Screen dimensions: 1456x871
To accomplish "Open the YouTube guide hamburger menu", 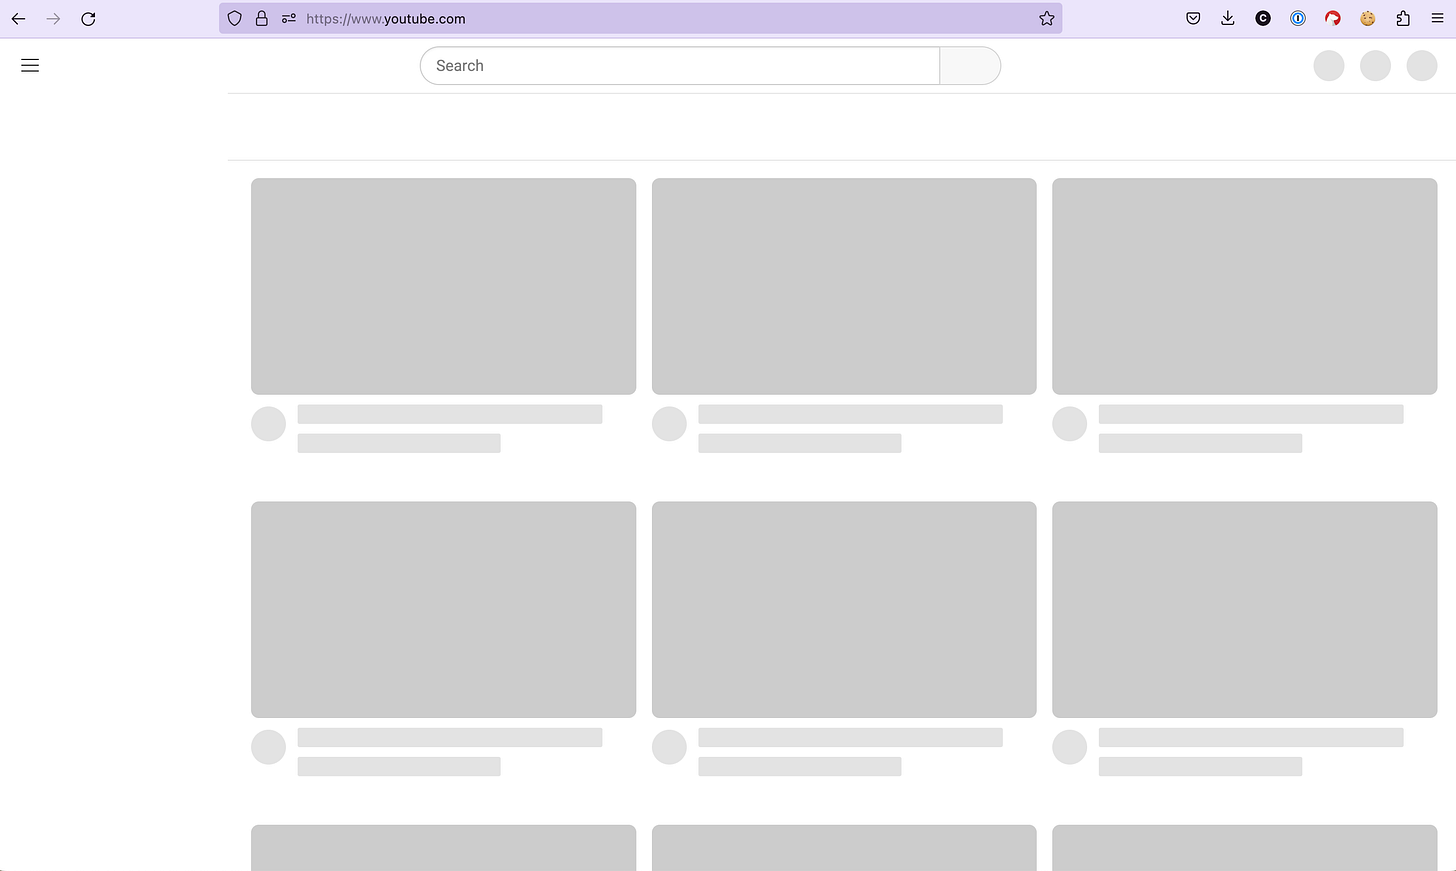I will [x=30, y=66].
